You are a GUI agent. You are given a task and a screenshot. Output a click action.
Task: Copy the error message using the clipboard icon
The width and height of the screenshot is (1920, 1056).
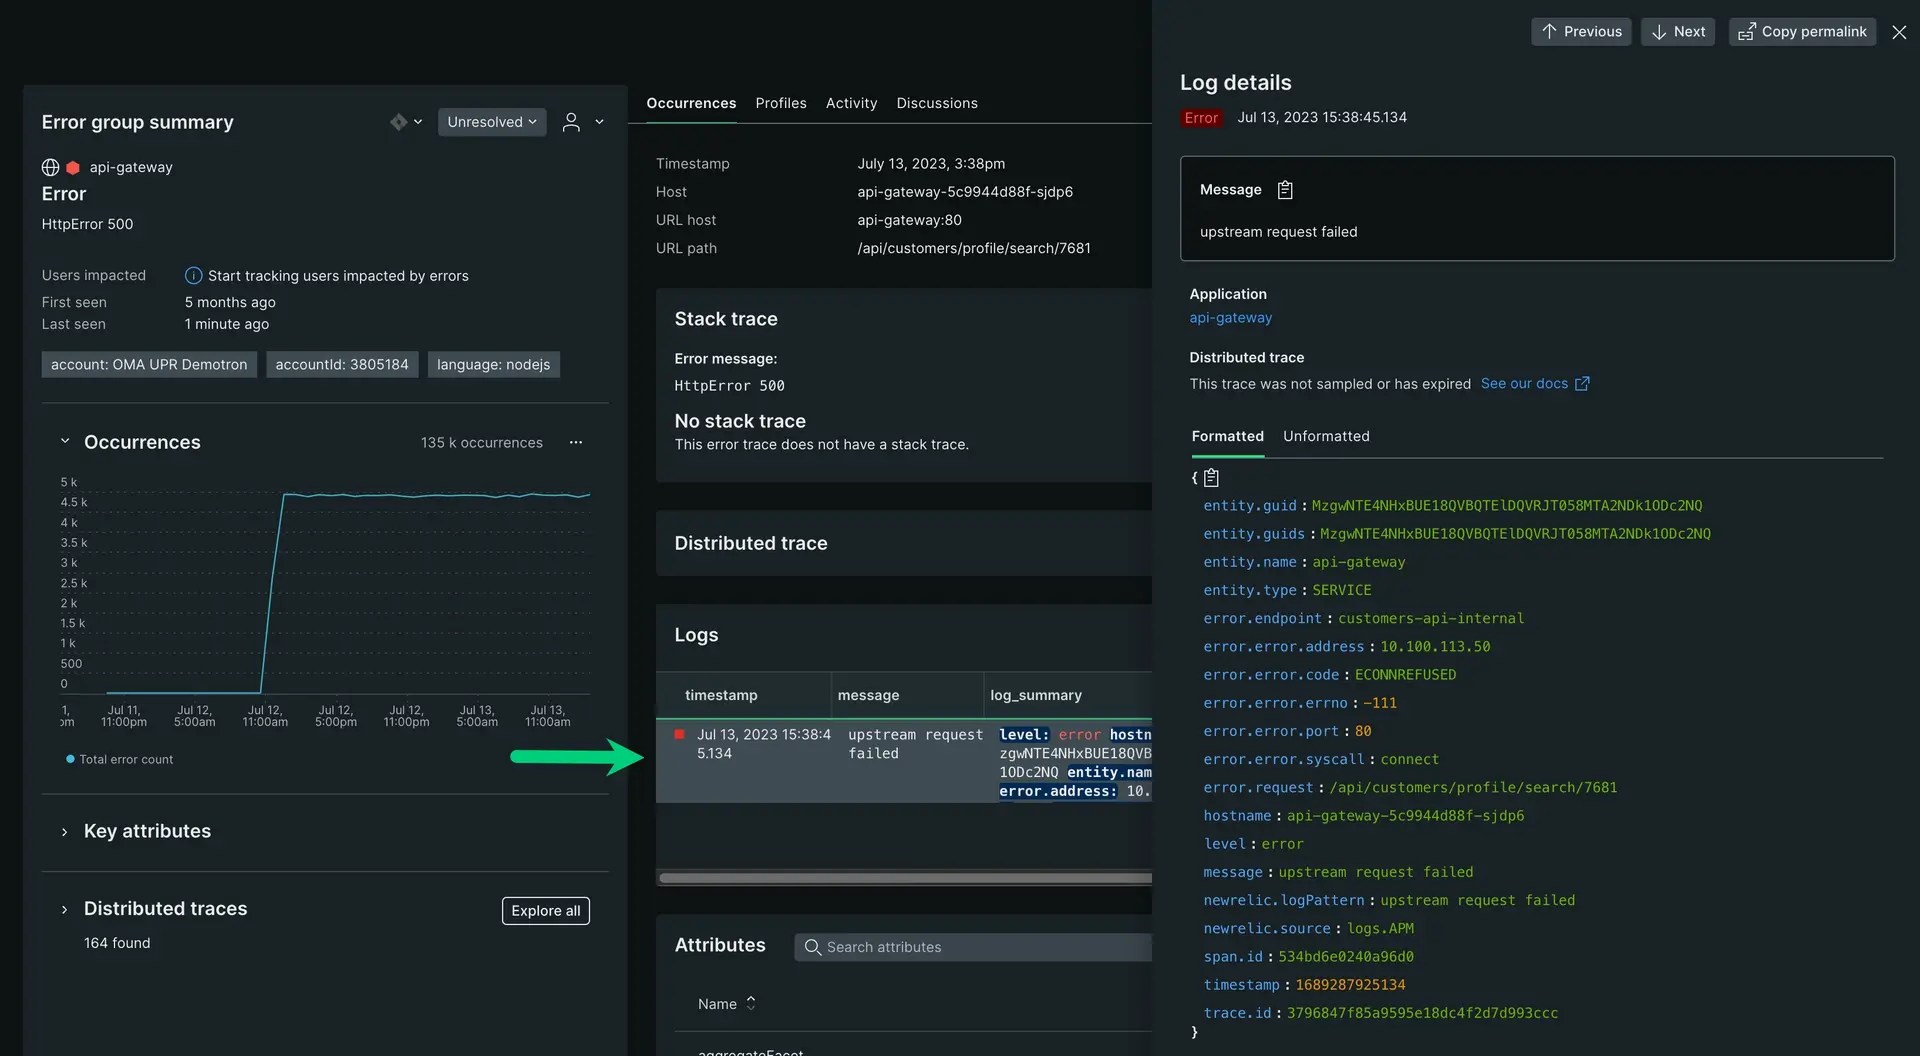[x=1284, y=189]
